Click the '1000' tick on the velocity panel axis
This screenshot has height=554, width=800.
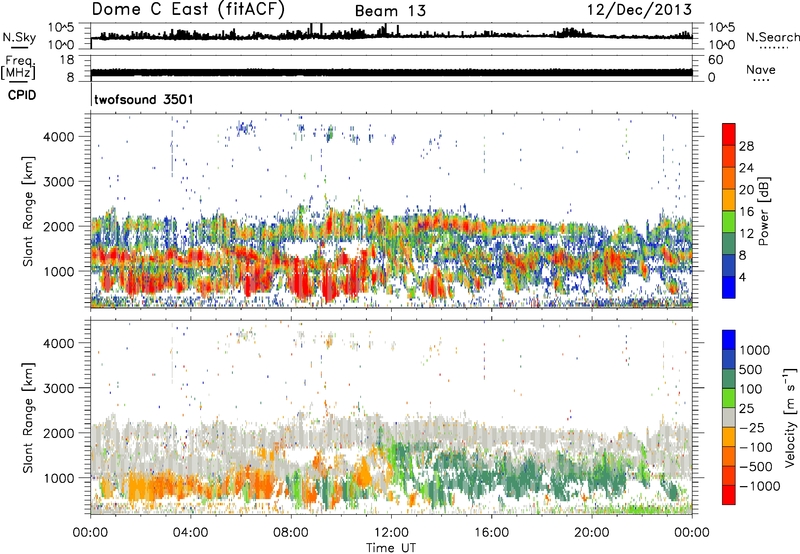(59, 478)
